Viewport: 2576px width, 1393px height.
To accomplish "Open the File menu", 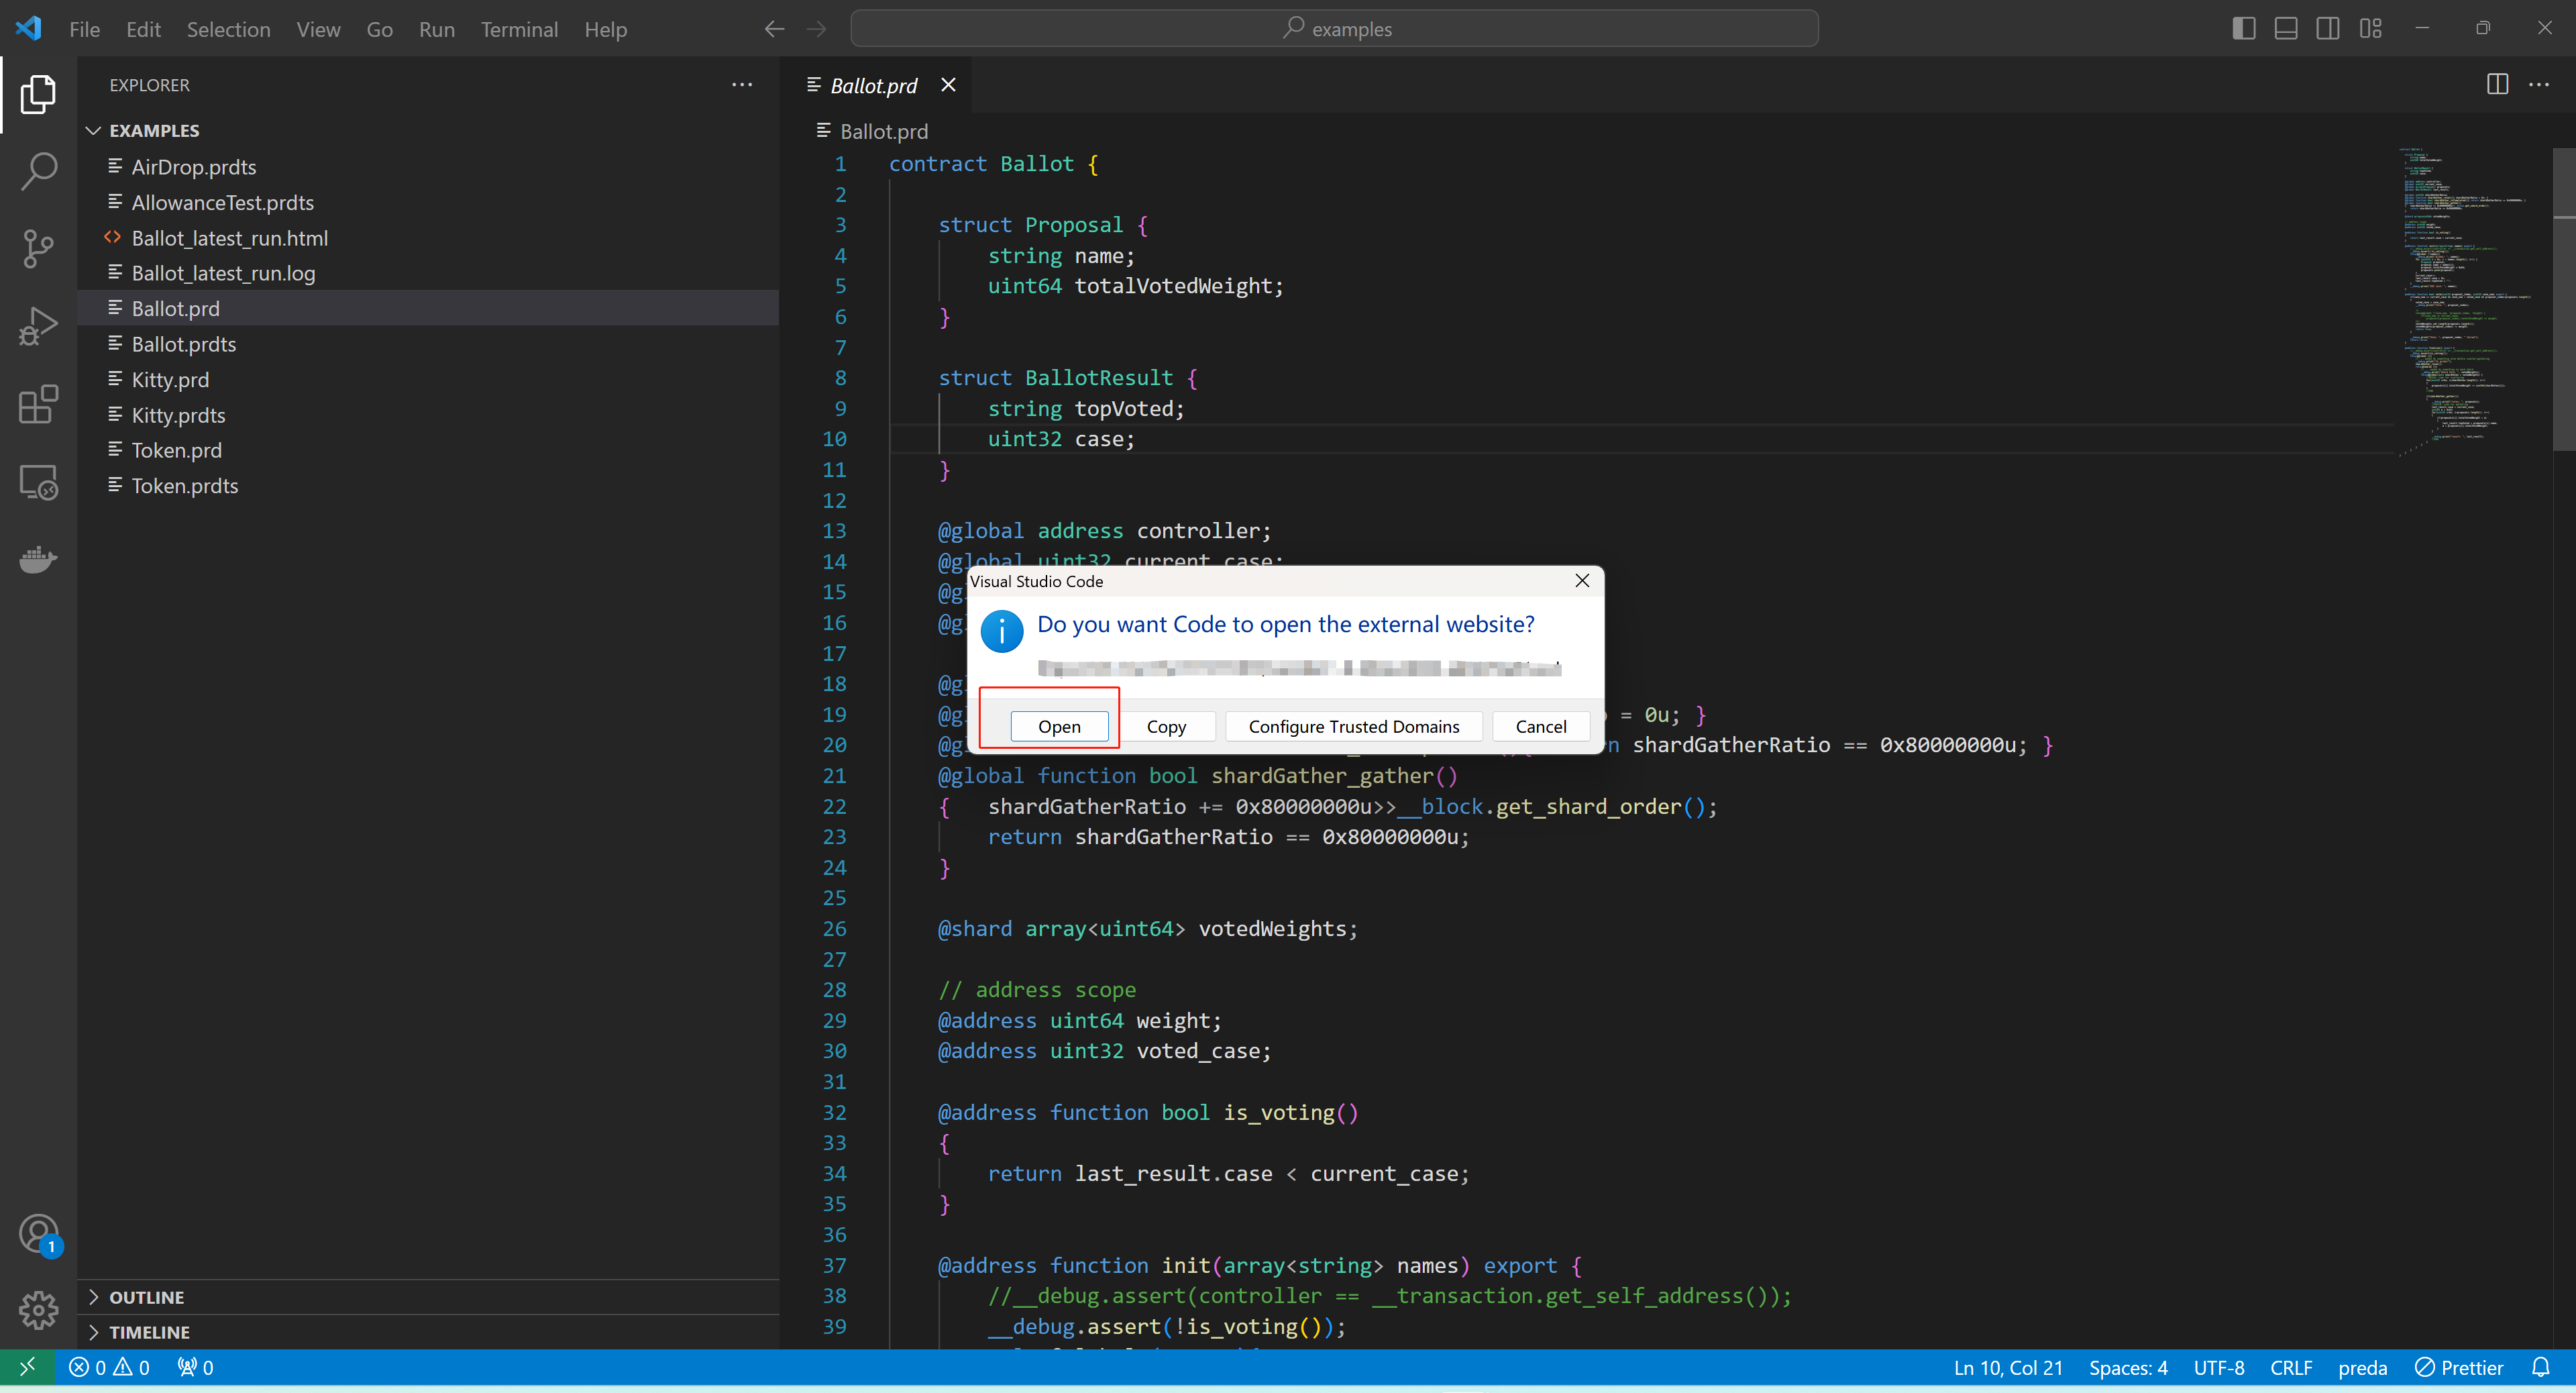I will tap(85, 29).
